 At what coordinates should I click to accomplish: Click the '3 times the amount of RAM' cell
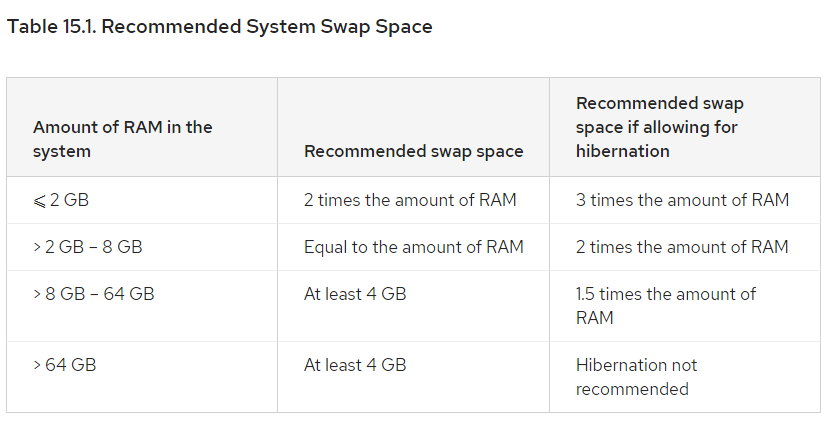coord(682,200)
